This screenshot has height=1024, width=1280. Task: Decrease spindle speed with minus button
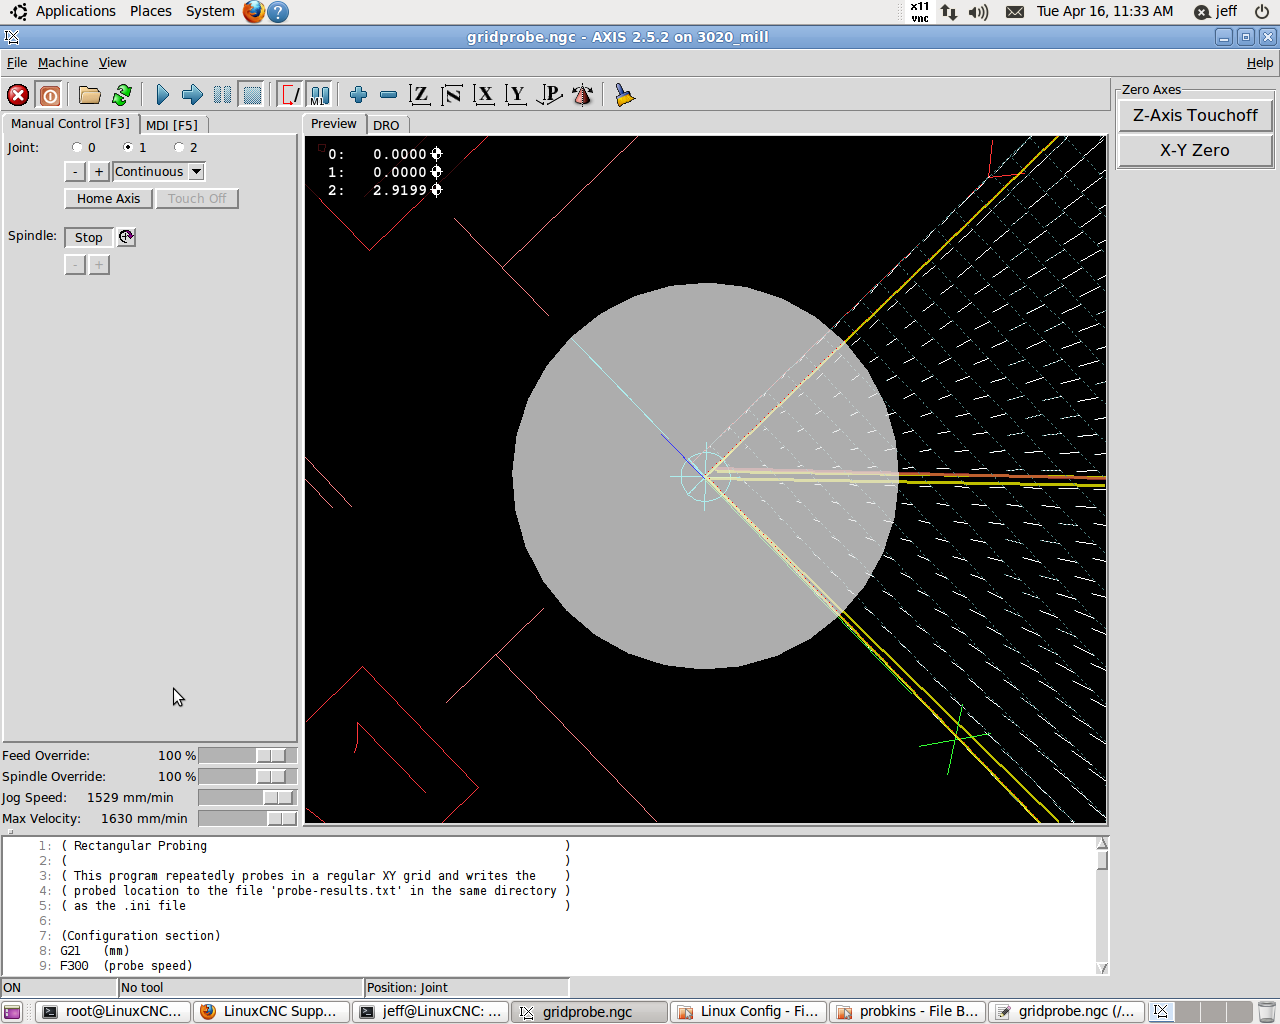coord(75,265)
